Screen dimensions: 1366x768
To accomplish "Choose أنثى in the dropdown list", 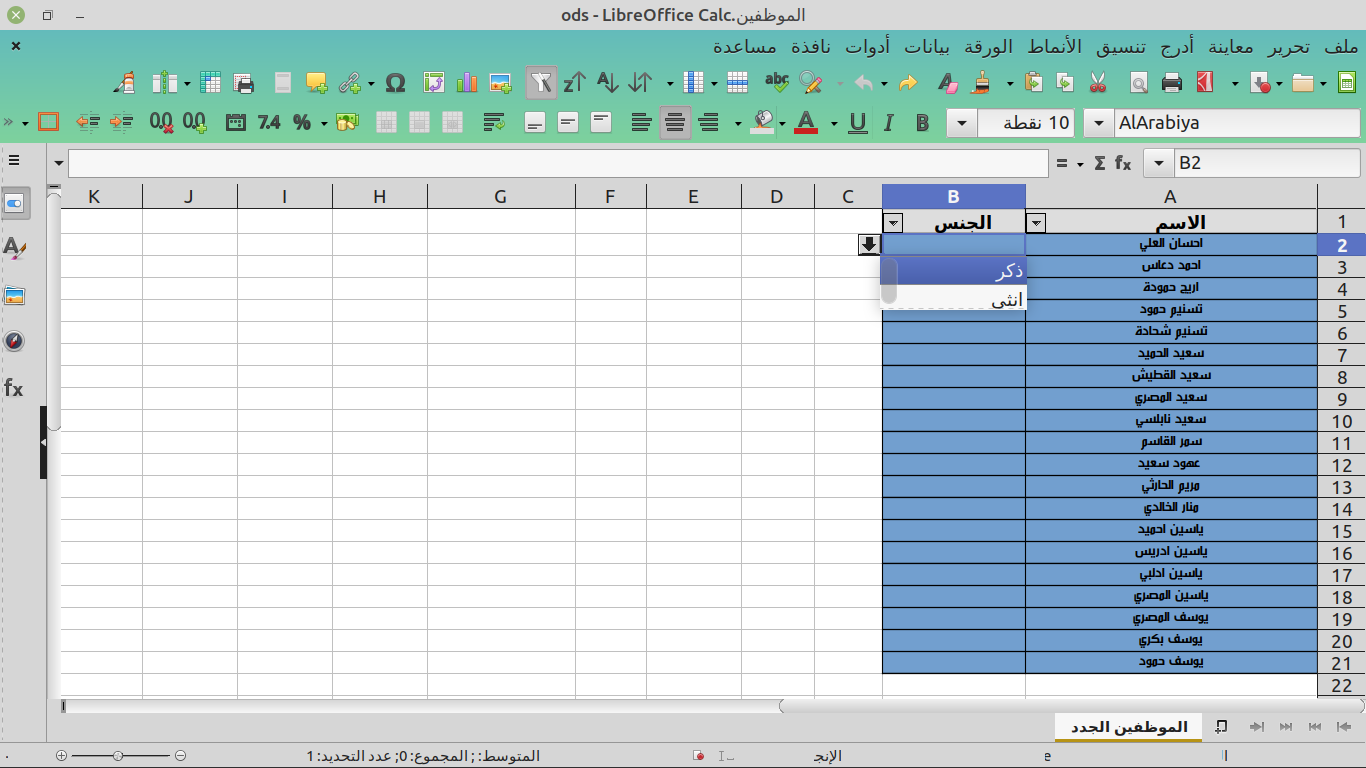I will [x=1006, y=300].
